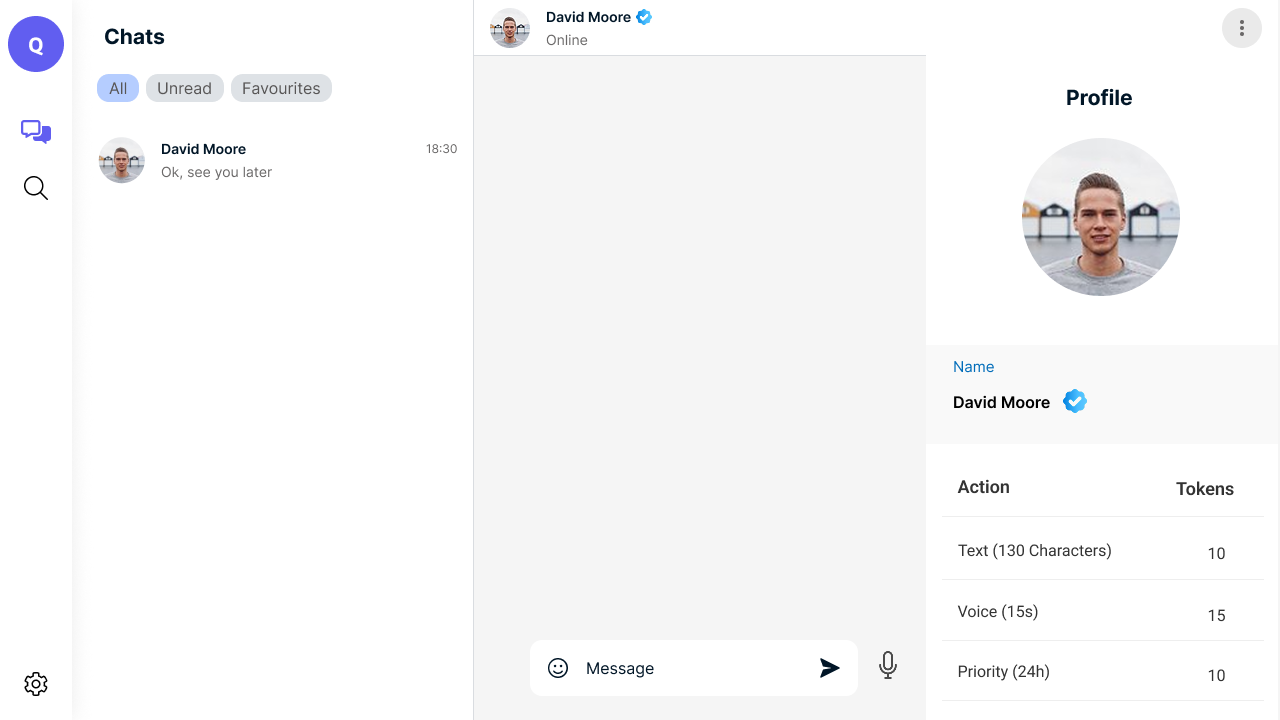Viewport: 1280px width, 720px height.
Task: Click David Moore's verified badge in Profile
Action: tap(1075, 401)
